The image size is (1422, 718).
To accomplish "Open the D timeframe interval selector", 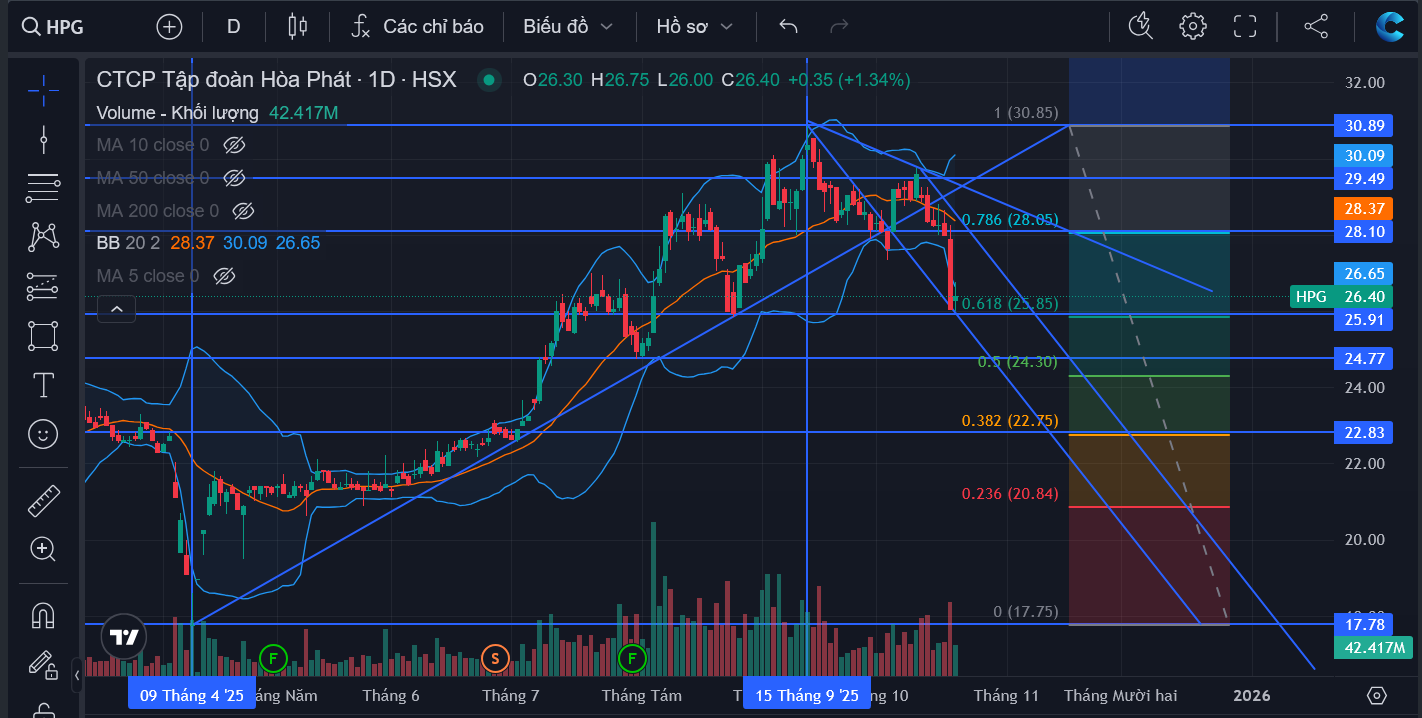I will 233,27.
